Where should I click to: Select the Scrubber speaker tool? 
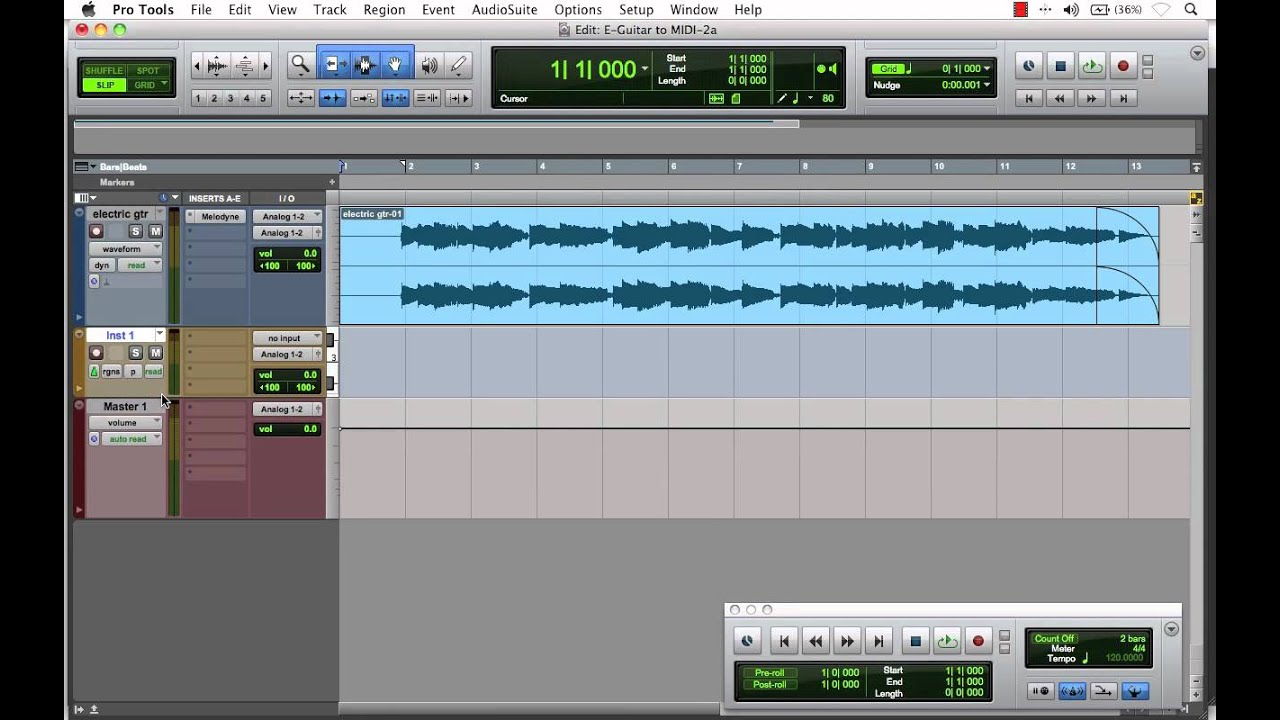click(x=429, y=66)
